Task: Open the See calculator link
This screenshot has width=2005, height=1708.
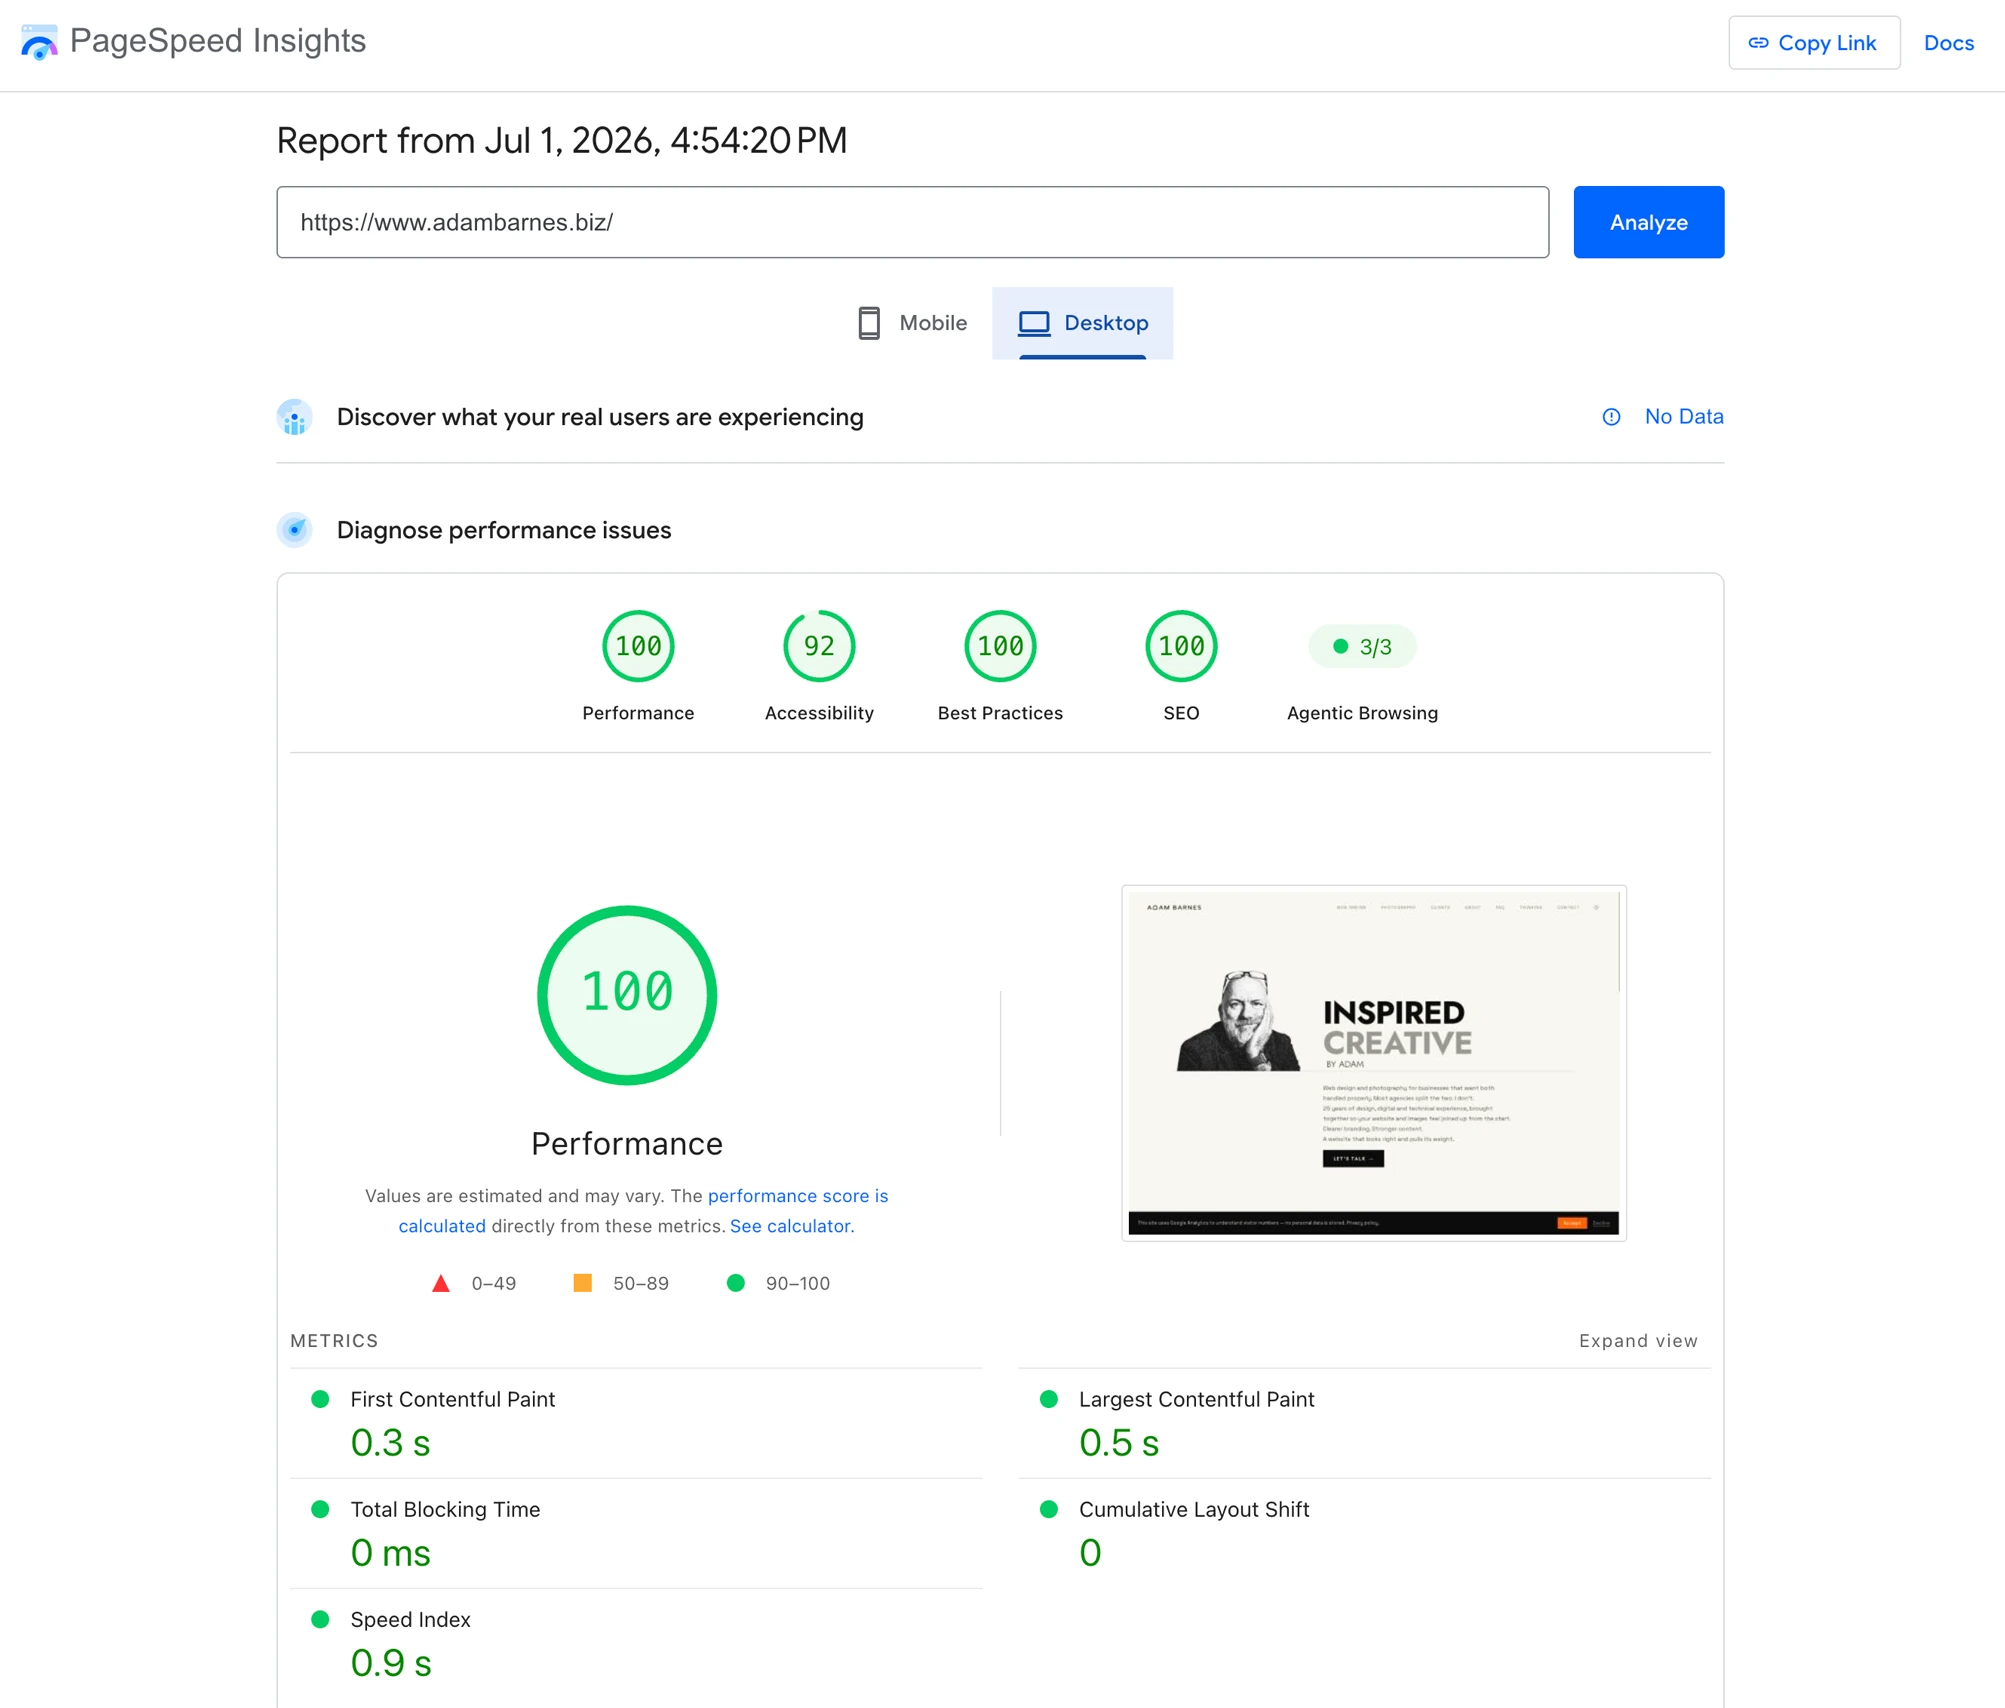Action: tap(790, 1226)
